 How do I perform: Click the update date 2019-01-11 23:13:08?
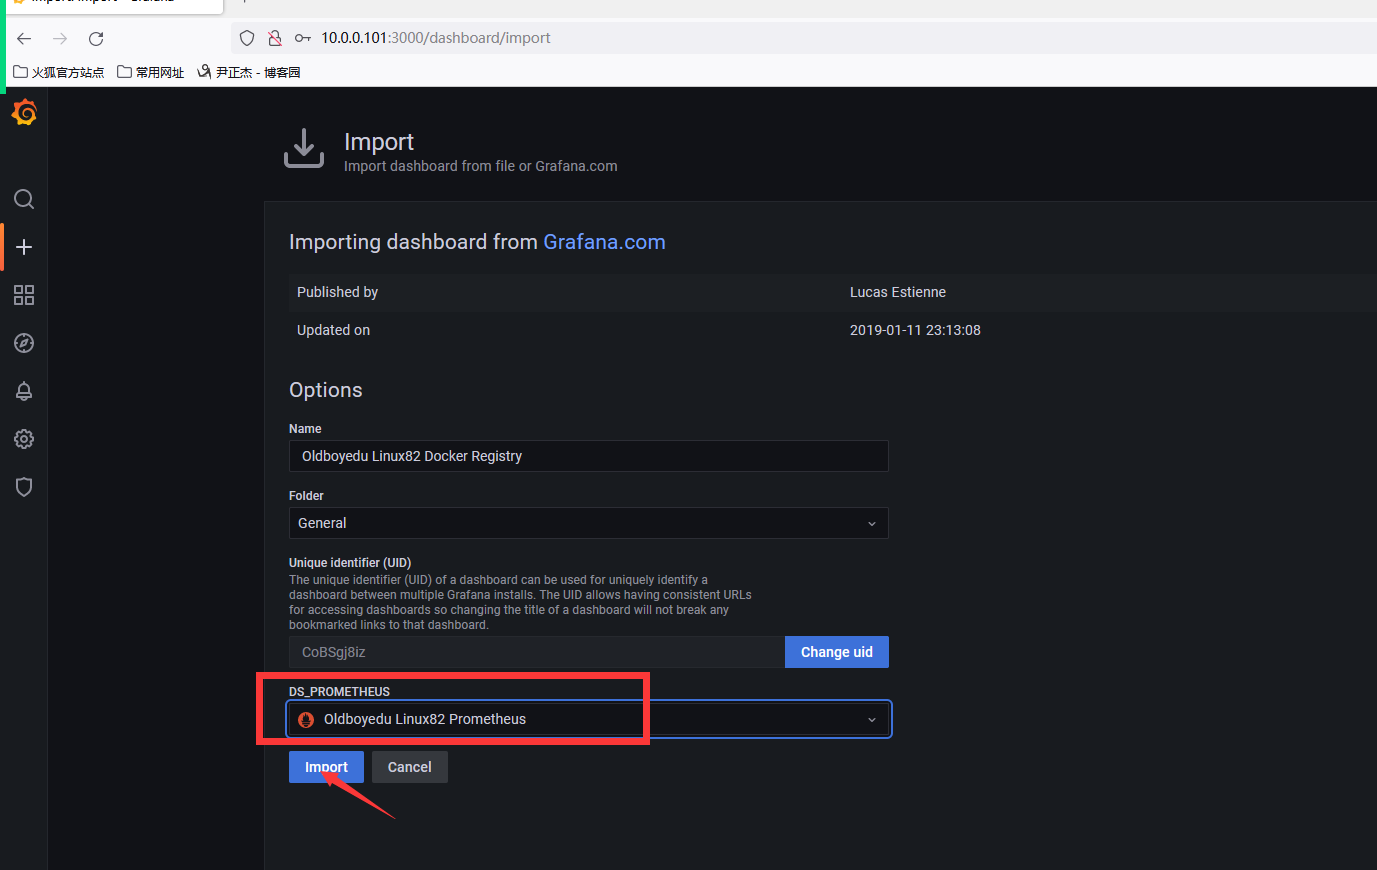click(915, 330)
